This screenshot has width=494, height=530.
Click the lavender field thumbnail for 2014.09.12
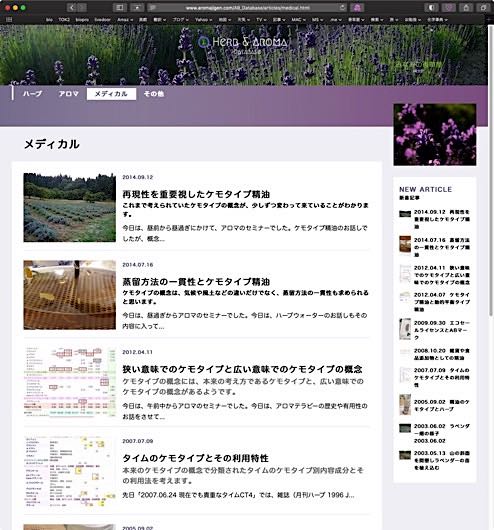pos(70,208)
